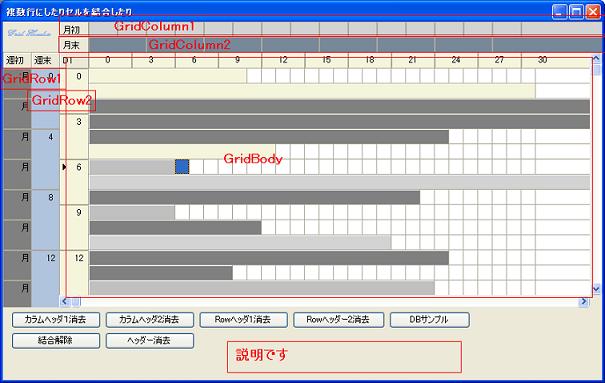Click the DT column header
This screenshot has width=605, height=383.
click(x=74, y=60)
